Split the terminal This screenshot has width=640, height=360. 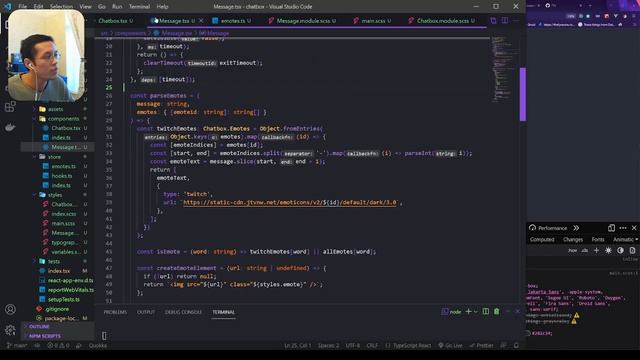point(486,311)
